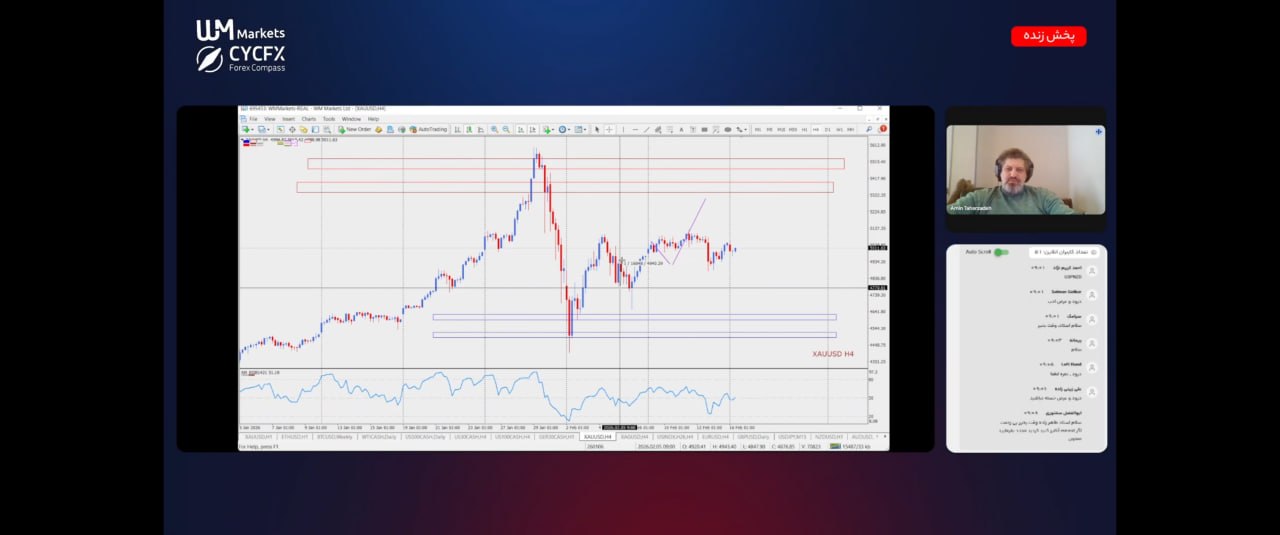Image resolution: width=1280 pixels, height=535 pixels.
Task: Switch chart to line chart icon
Action: (x=481, y=129)
